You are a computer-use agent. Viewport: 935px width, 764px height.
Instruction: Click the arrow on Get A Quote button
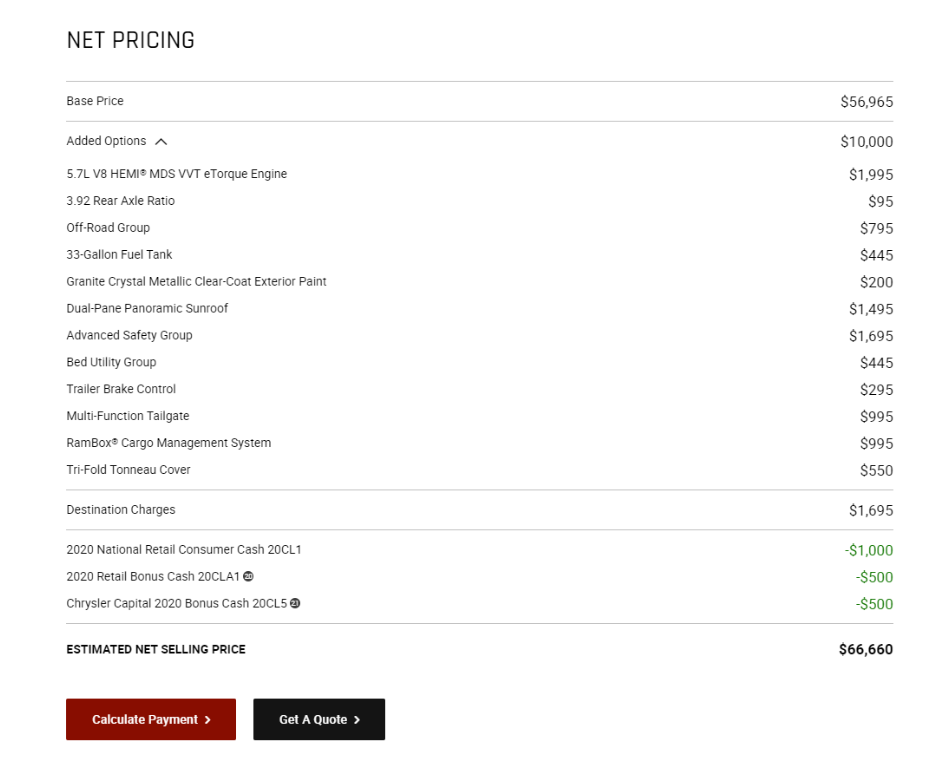pyautogui.click(x=357, y=720)
